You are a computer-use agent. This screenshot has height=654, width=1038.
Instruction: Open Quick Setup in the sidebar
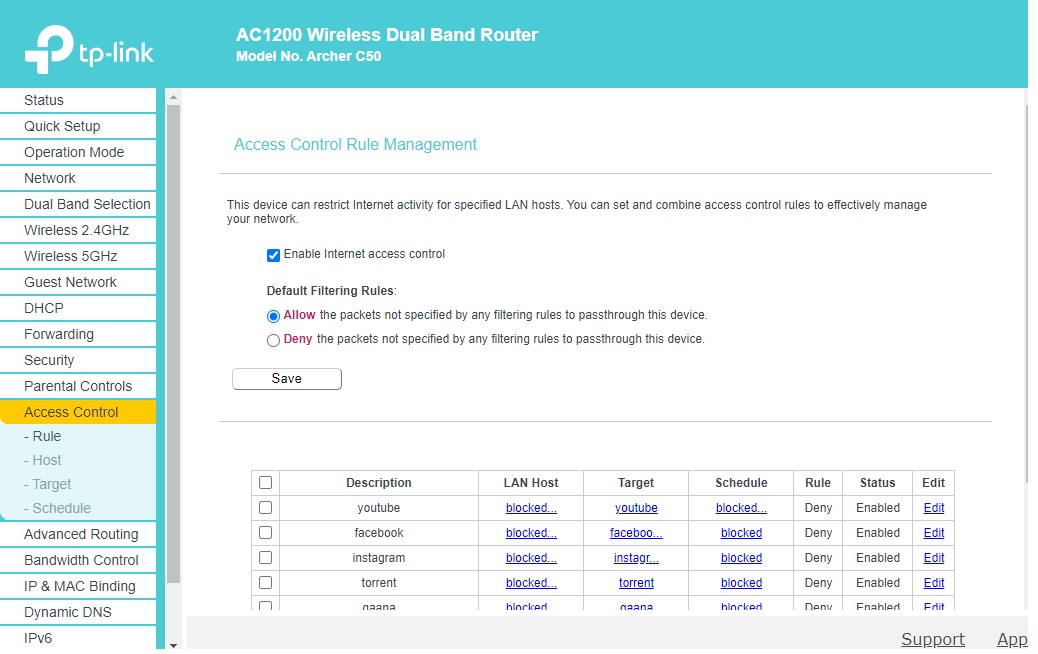(78, 126)
